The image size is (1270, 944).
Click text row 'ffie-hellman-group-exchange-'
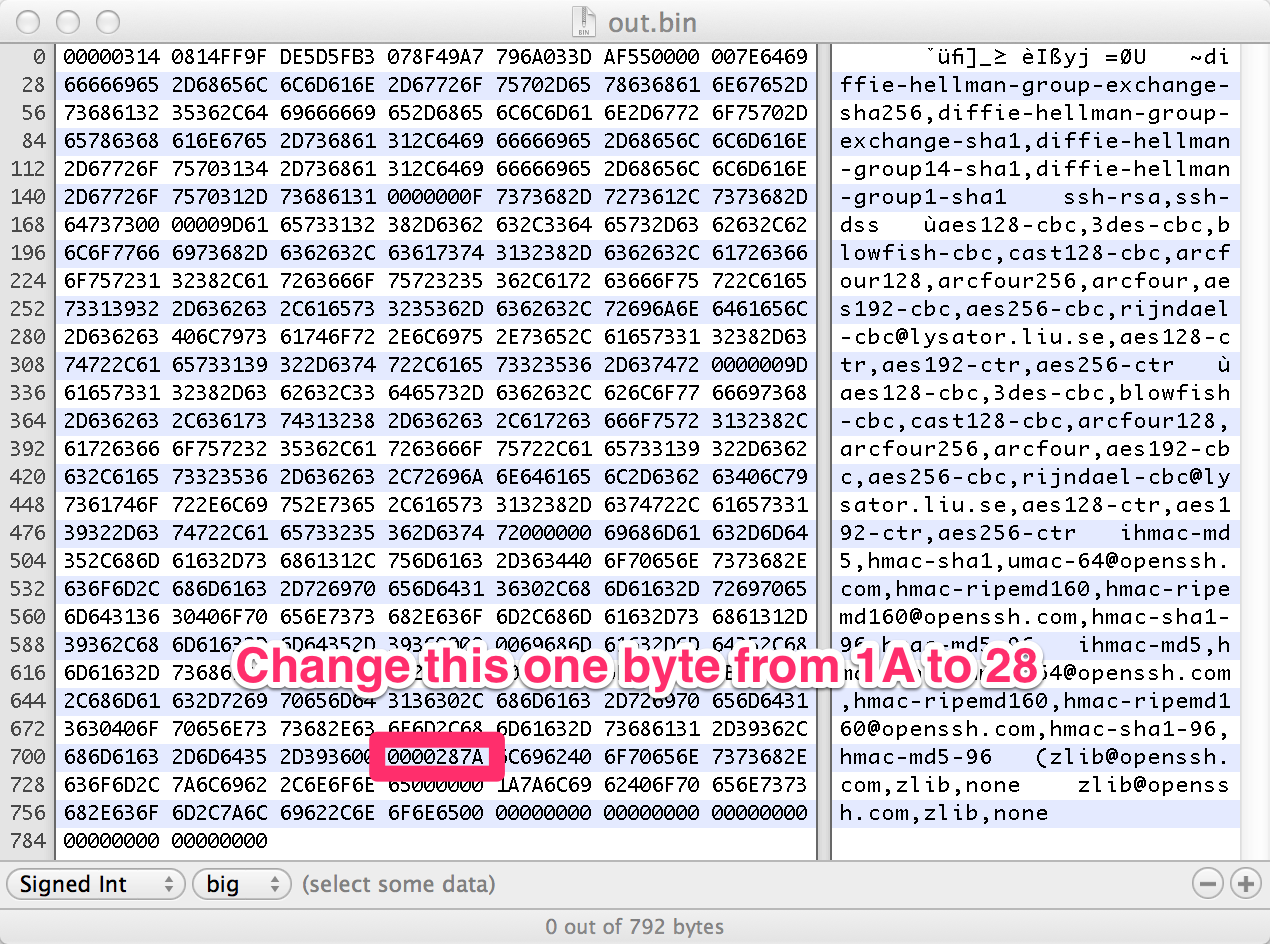click(x=1034, y=85)
